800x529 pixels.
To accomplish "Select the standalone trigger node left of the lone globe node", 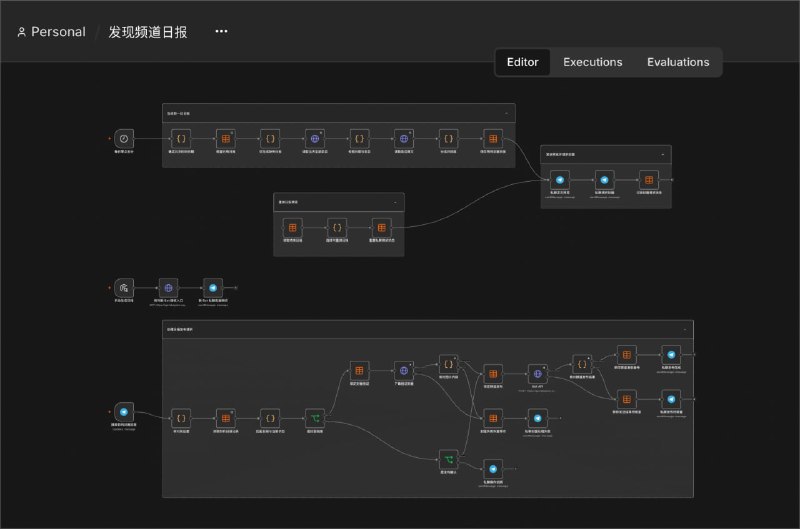I will point(124,288).
